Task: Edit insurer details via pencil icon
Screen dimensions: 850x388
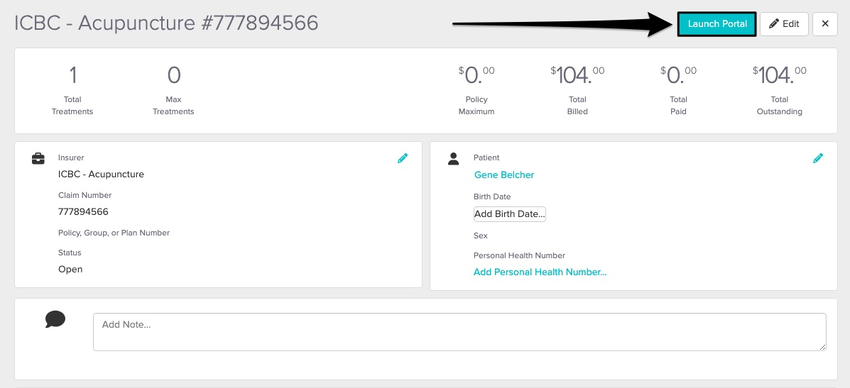Action: click(x=402, y=158)
